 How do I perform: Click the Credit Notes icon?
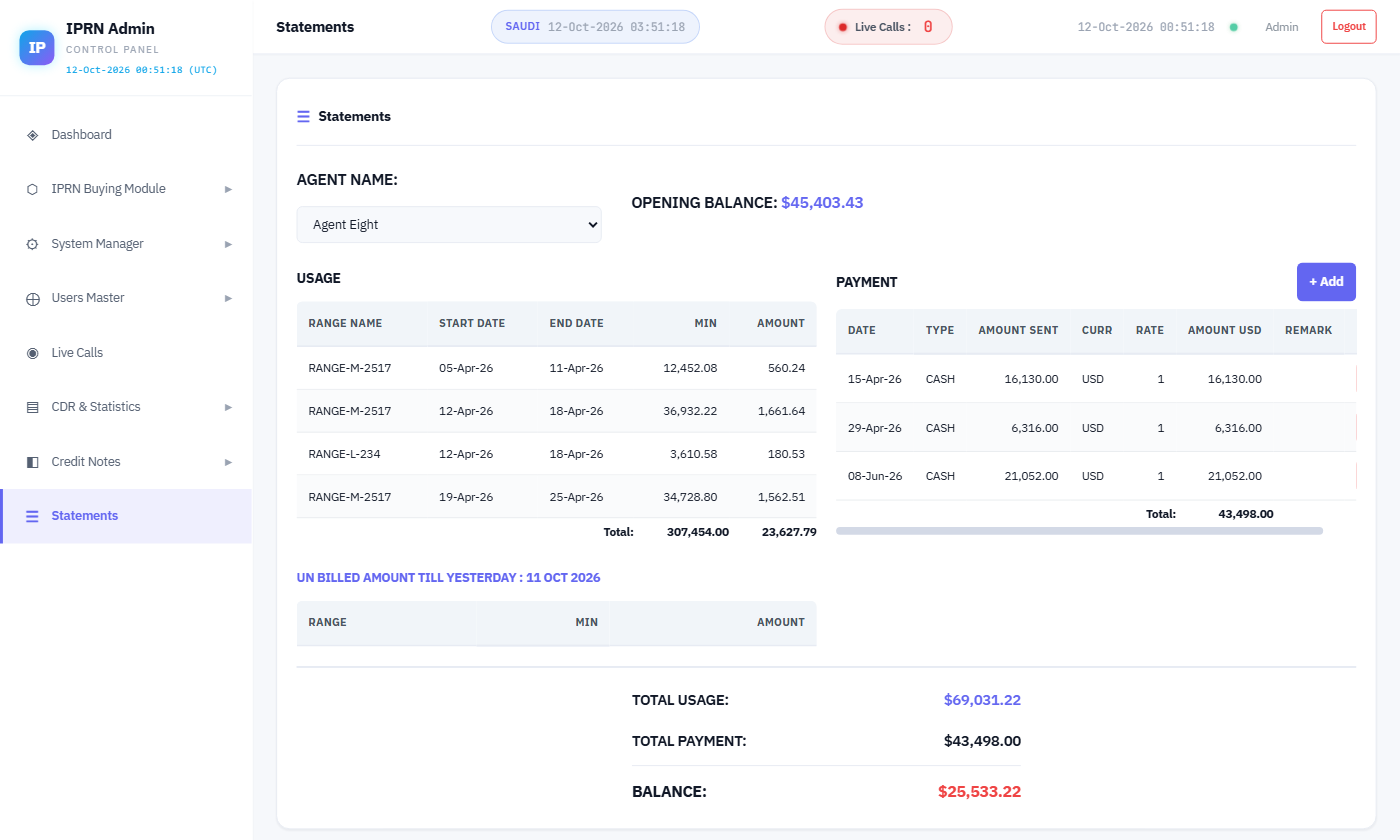click(x=32, y=462)
